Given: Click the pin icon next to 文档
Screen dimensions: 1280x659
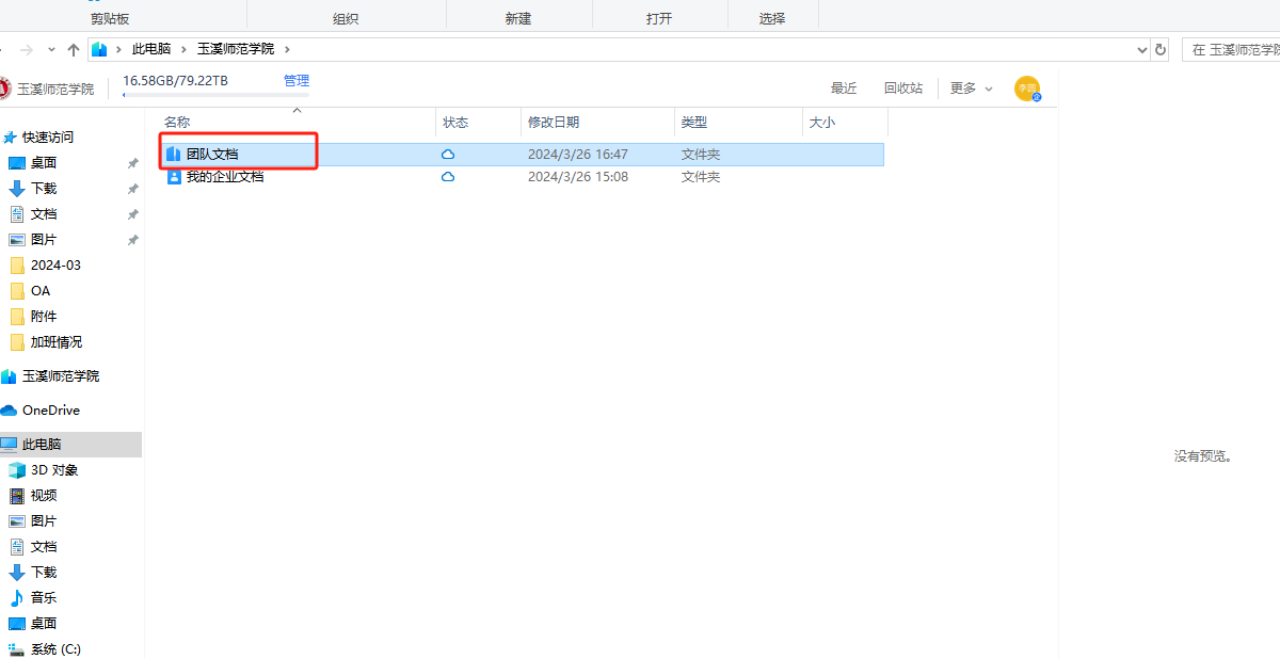Looking at the screenshot, I should point(133,215).
